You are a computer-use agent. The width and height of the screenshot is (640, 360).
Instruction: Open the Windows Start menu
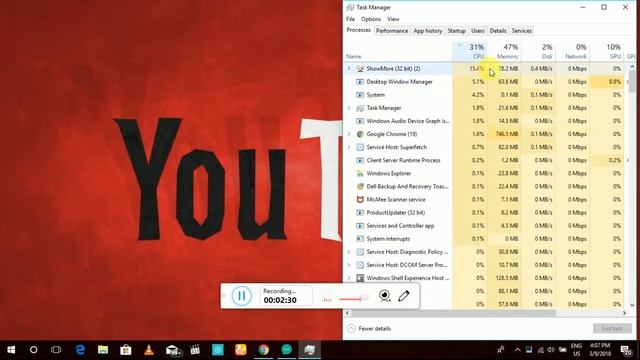(x=11, y=350)
